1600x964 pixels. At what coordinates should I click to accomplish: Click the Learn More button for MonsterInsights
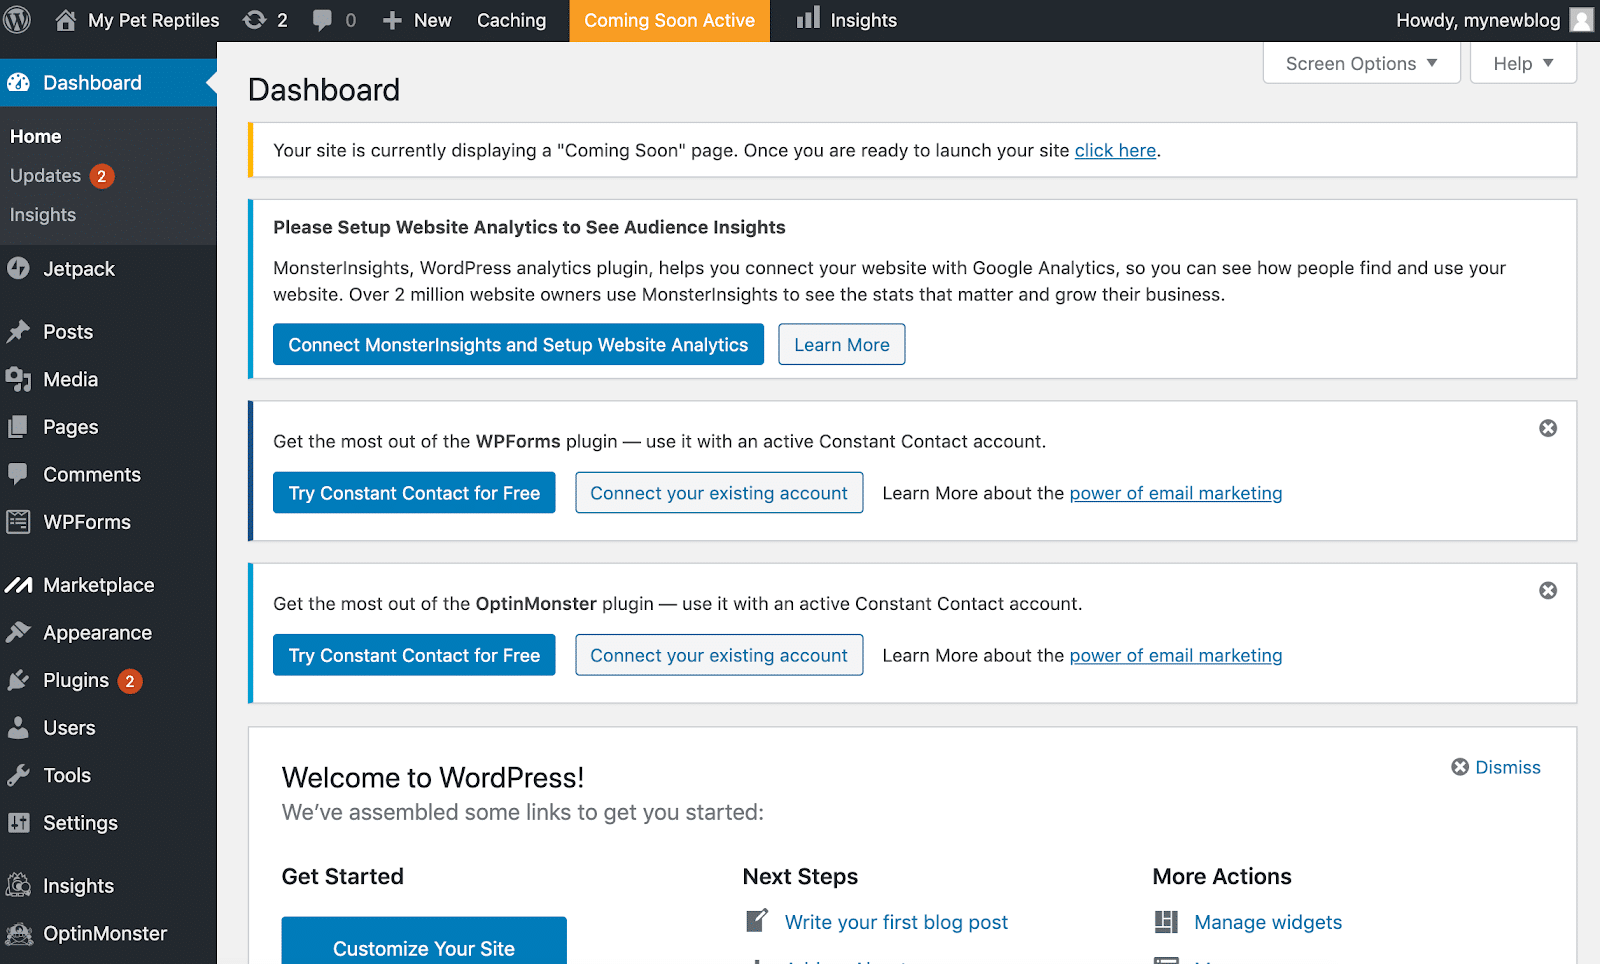[x=842, y=344]
